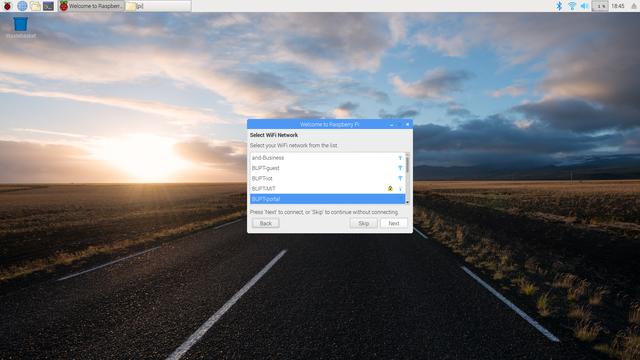Screen dimensions: 640x360
Task: Click the signal icon of BUPT-guest
Action: [x=400, y=168]
